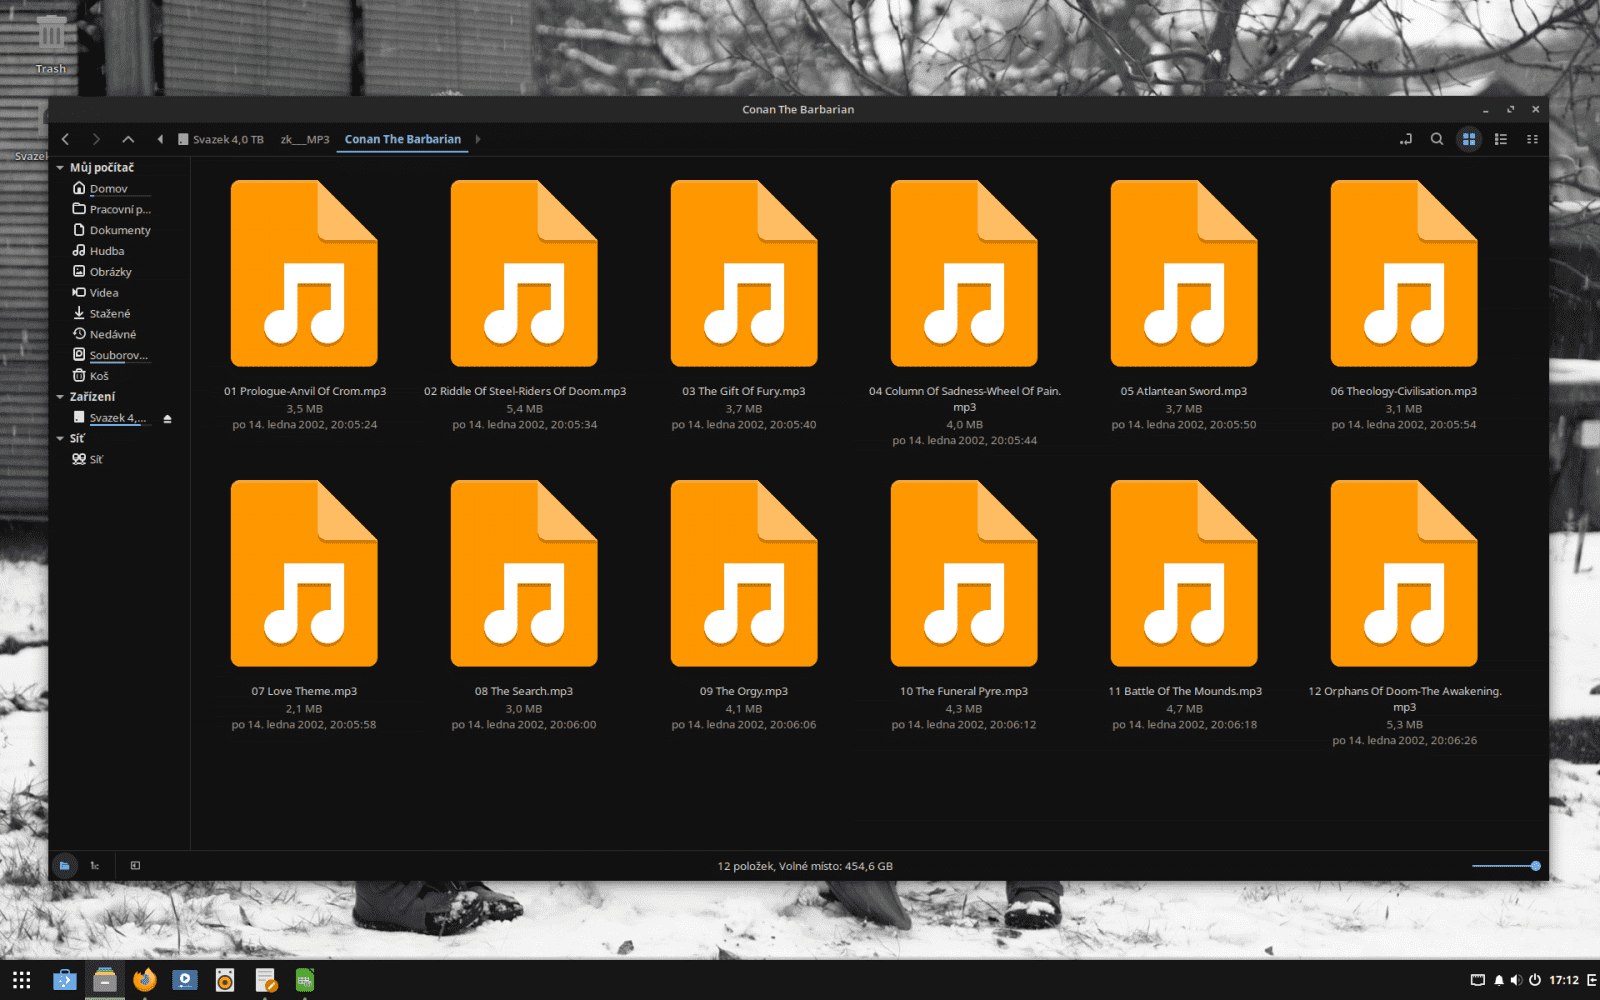This screenshot has width=1600, height=1000.
Task: Launch the software store from taskbar
Action: (65, 980)
